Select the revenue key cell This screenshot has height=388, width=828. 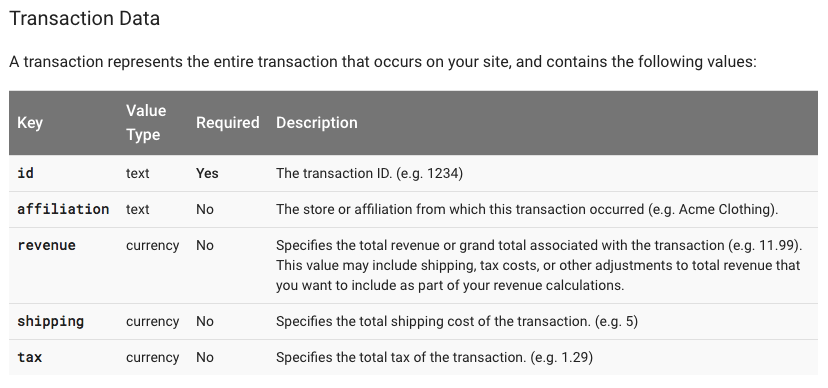(x=46, y=245)
